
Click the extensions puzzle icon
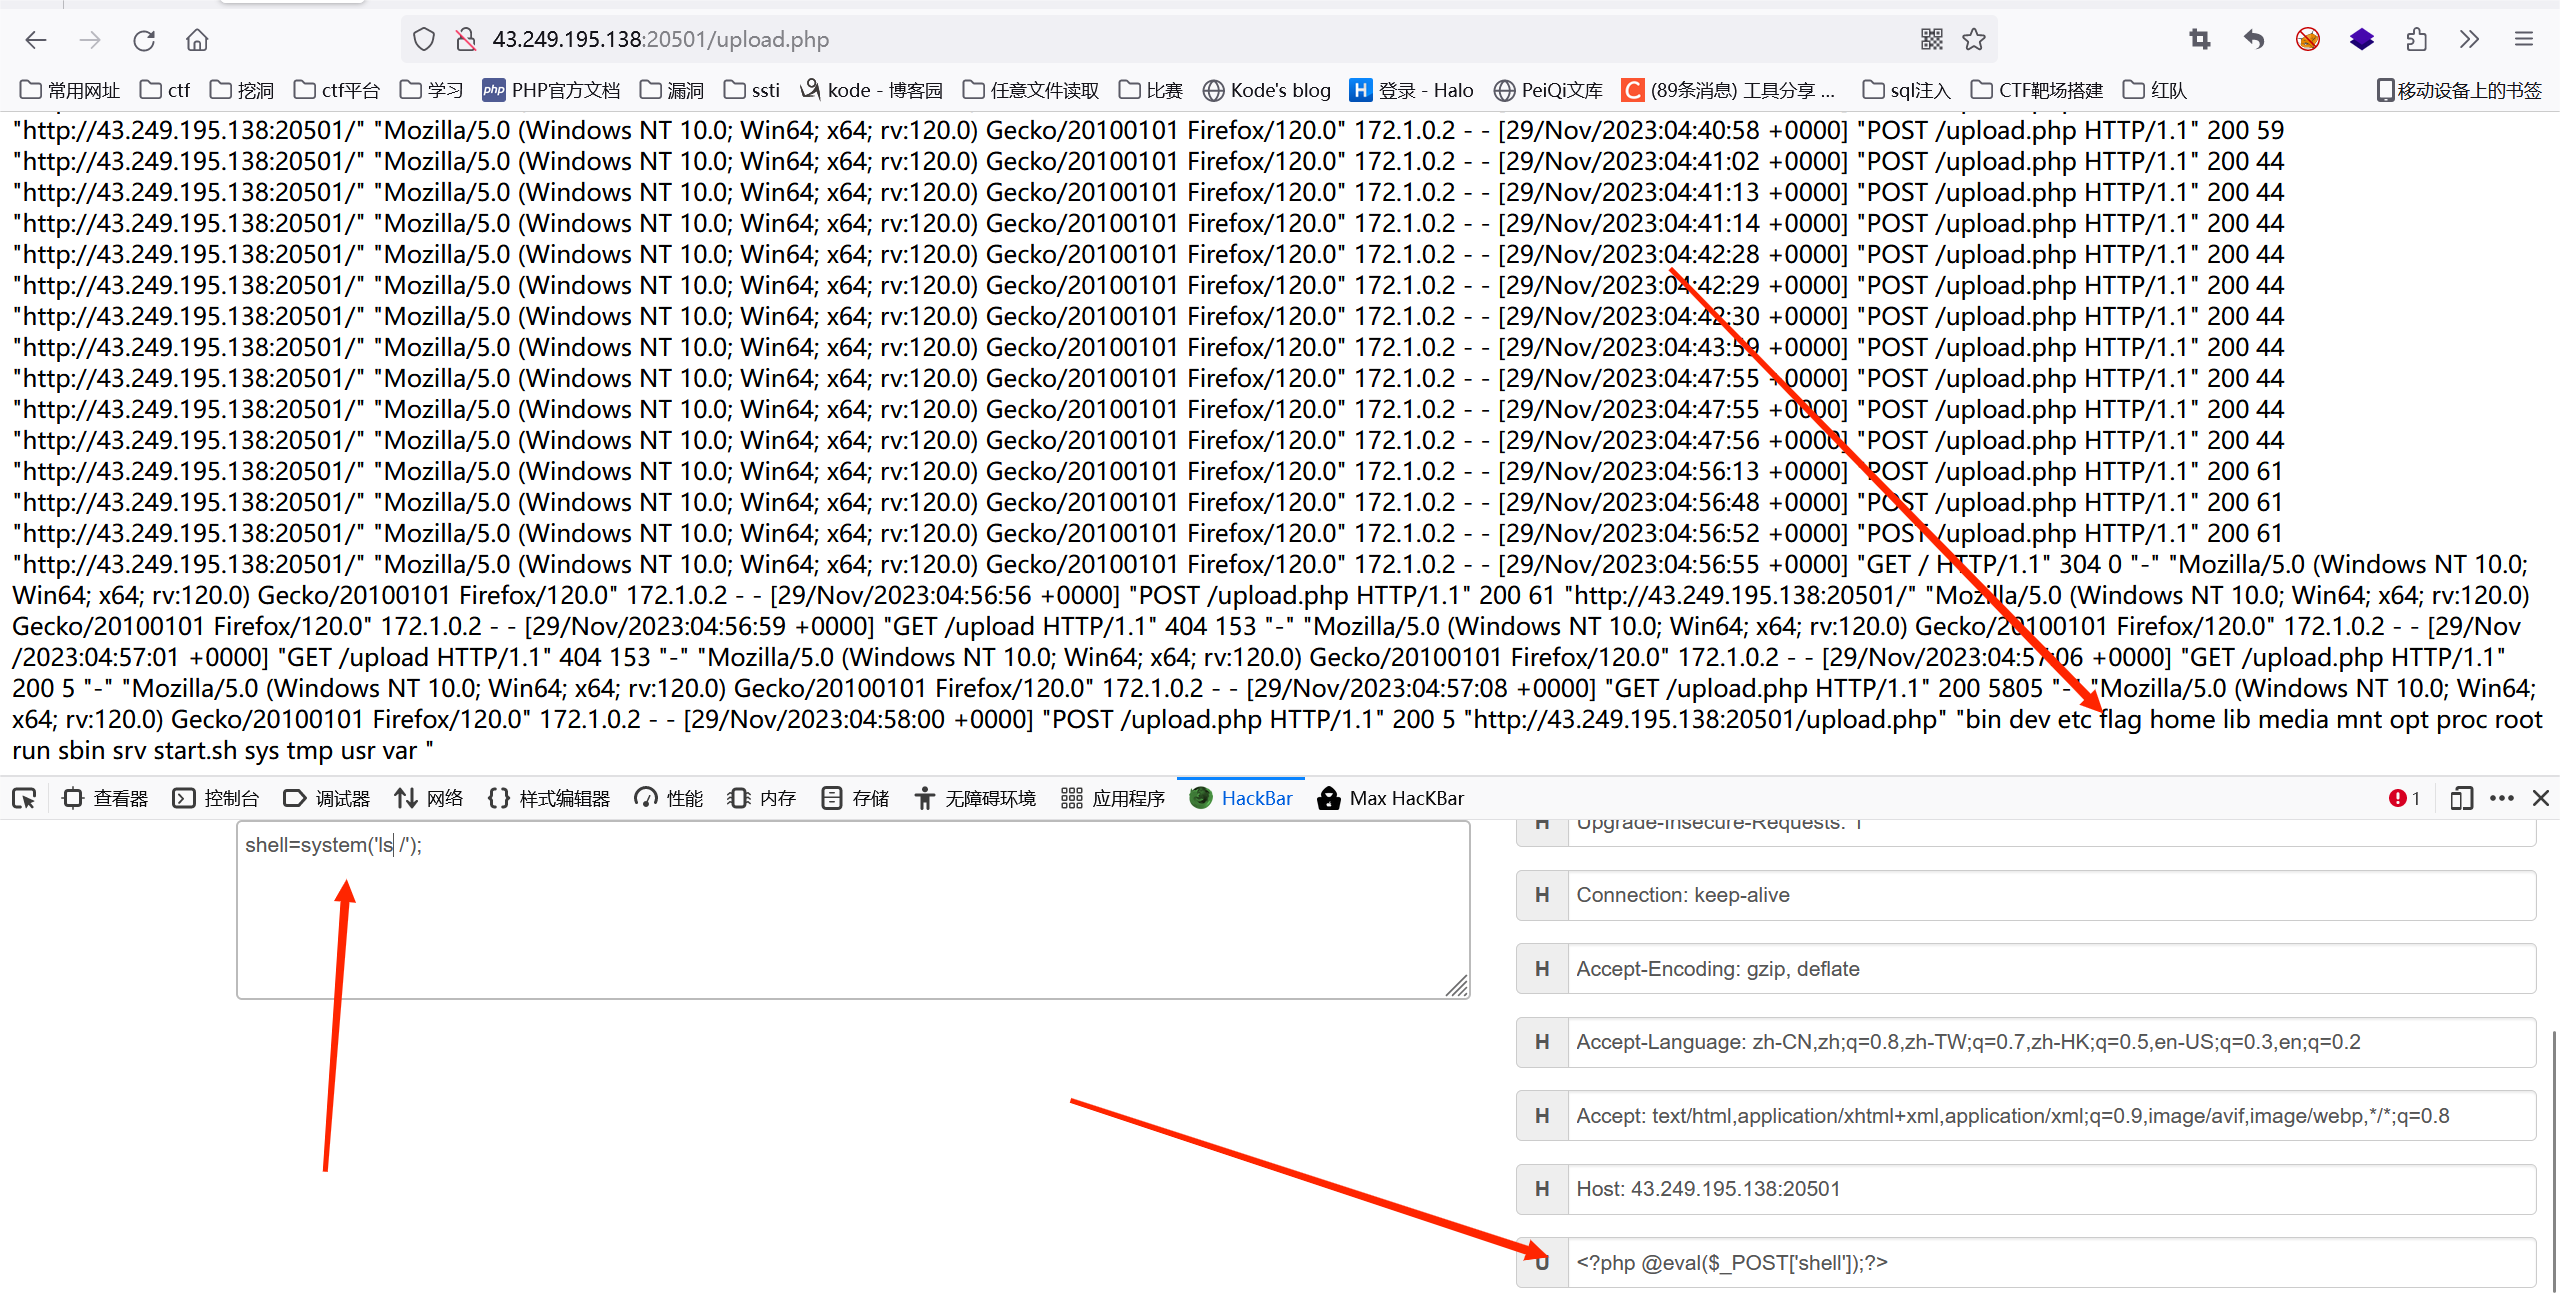click(2416, 40)
